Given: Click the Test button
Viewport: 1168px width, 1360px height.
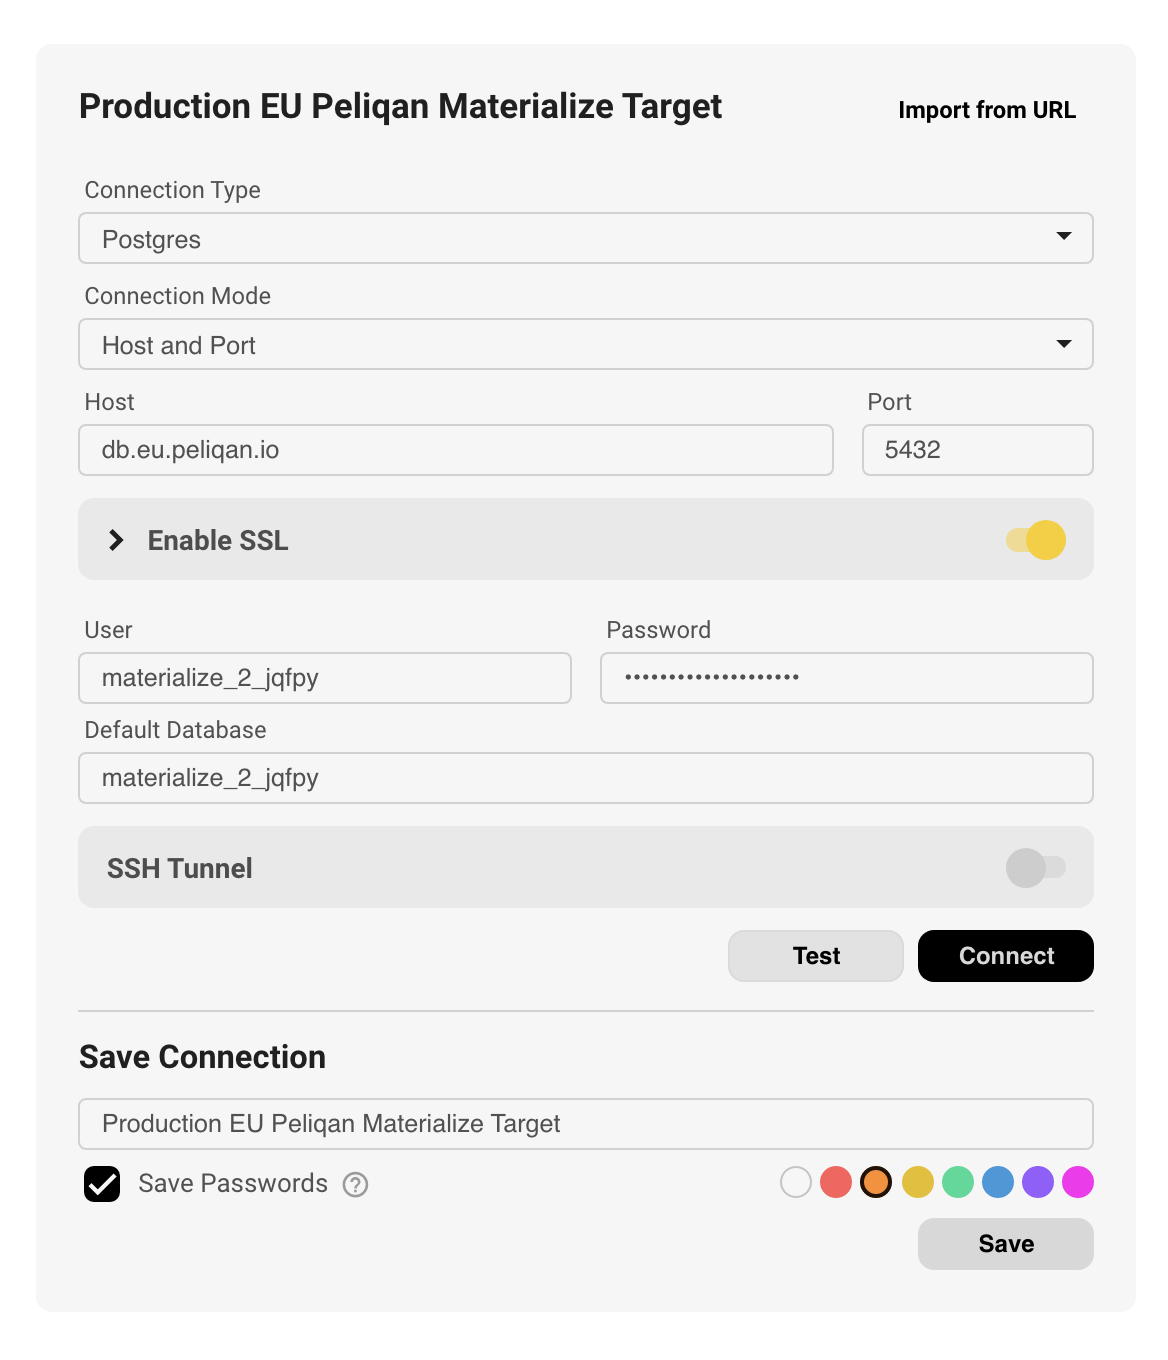Looking at the screenshot, I should pyautogui.click(x=816, y=956).
